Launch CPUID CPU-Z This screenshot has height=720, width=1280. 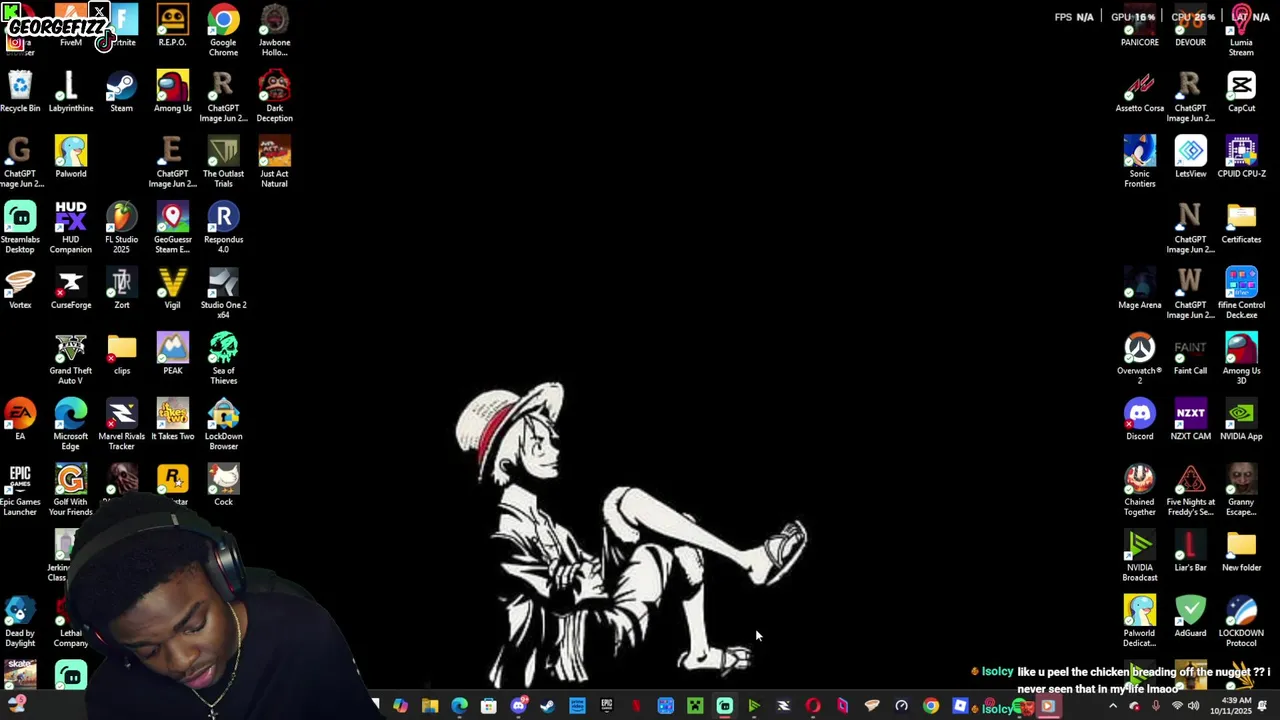[x=1241, y=157]
